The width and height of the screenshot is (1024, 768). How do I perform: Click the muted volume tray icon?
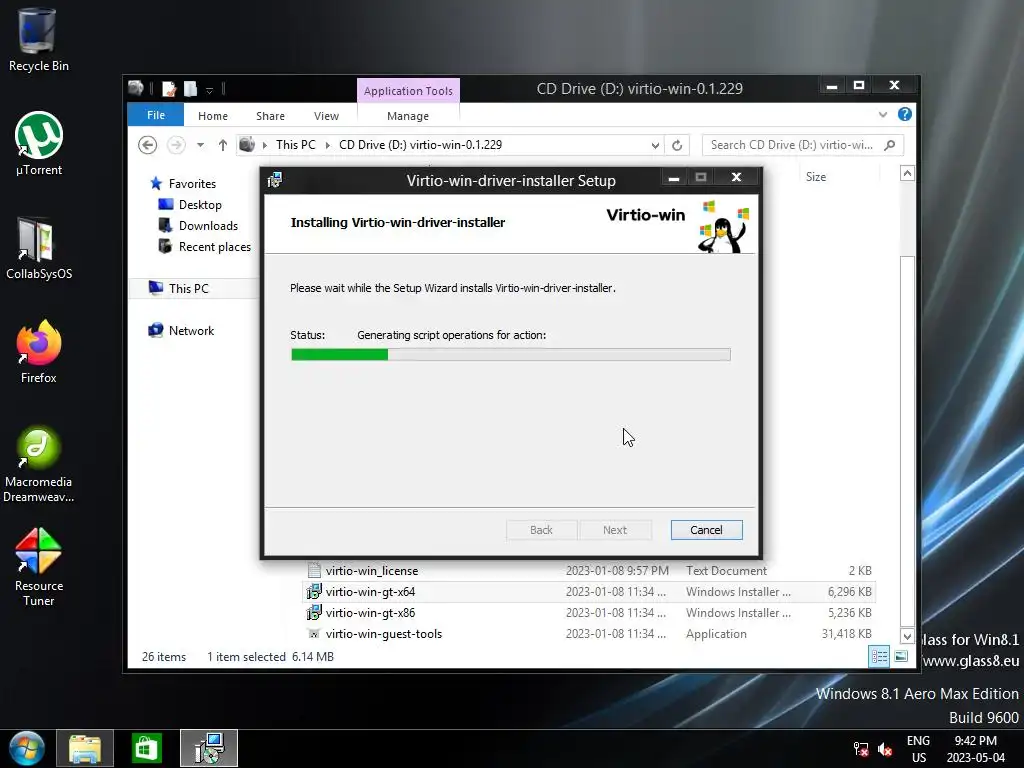(x=886, y=749)
